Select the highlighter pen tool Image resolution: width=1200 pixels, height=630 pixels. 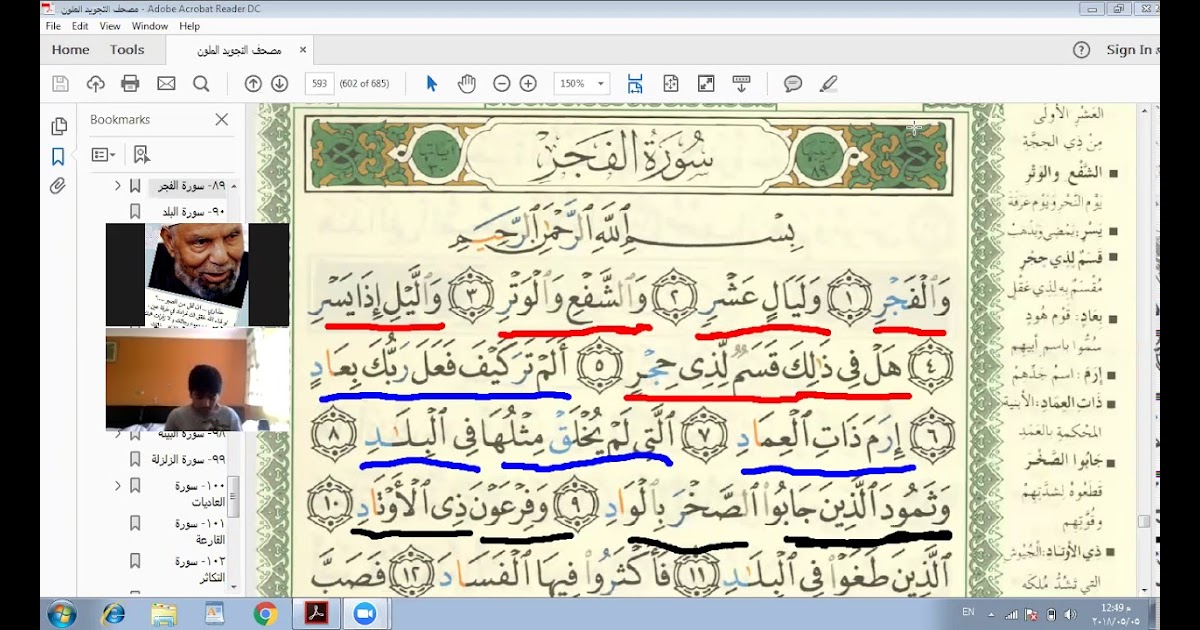point(828,84)
